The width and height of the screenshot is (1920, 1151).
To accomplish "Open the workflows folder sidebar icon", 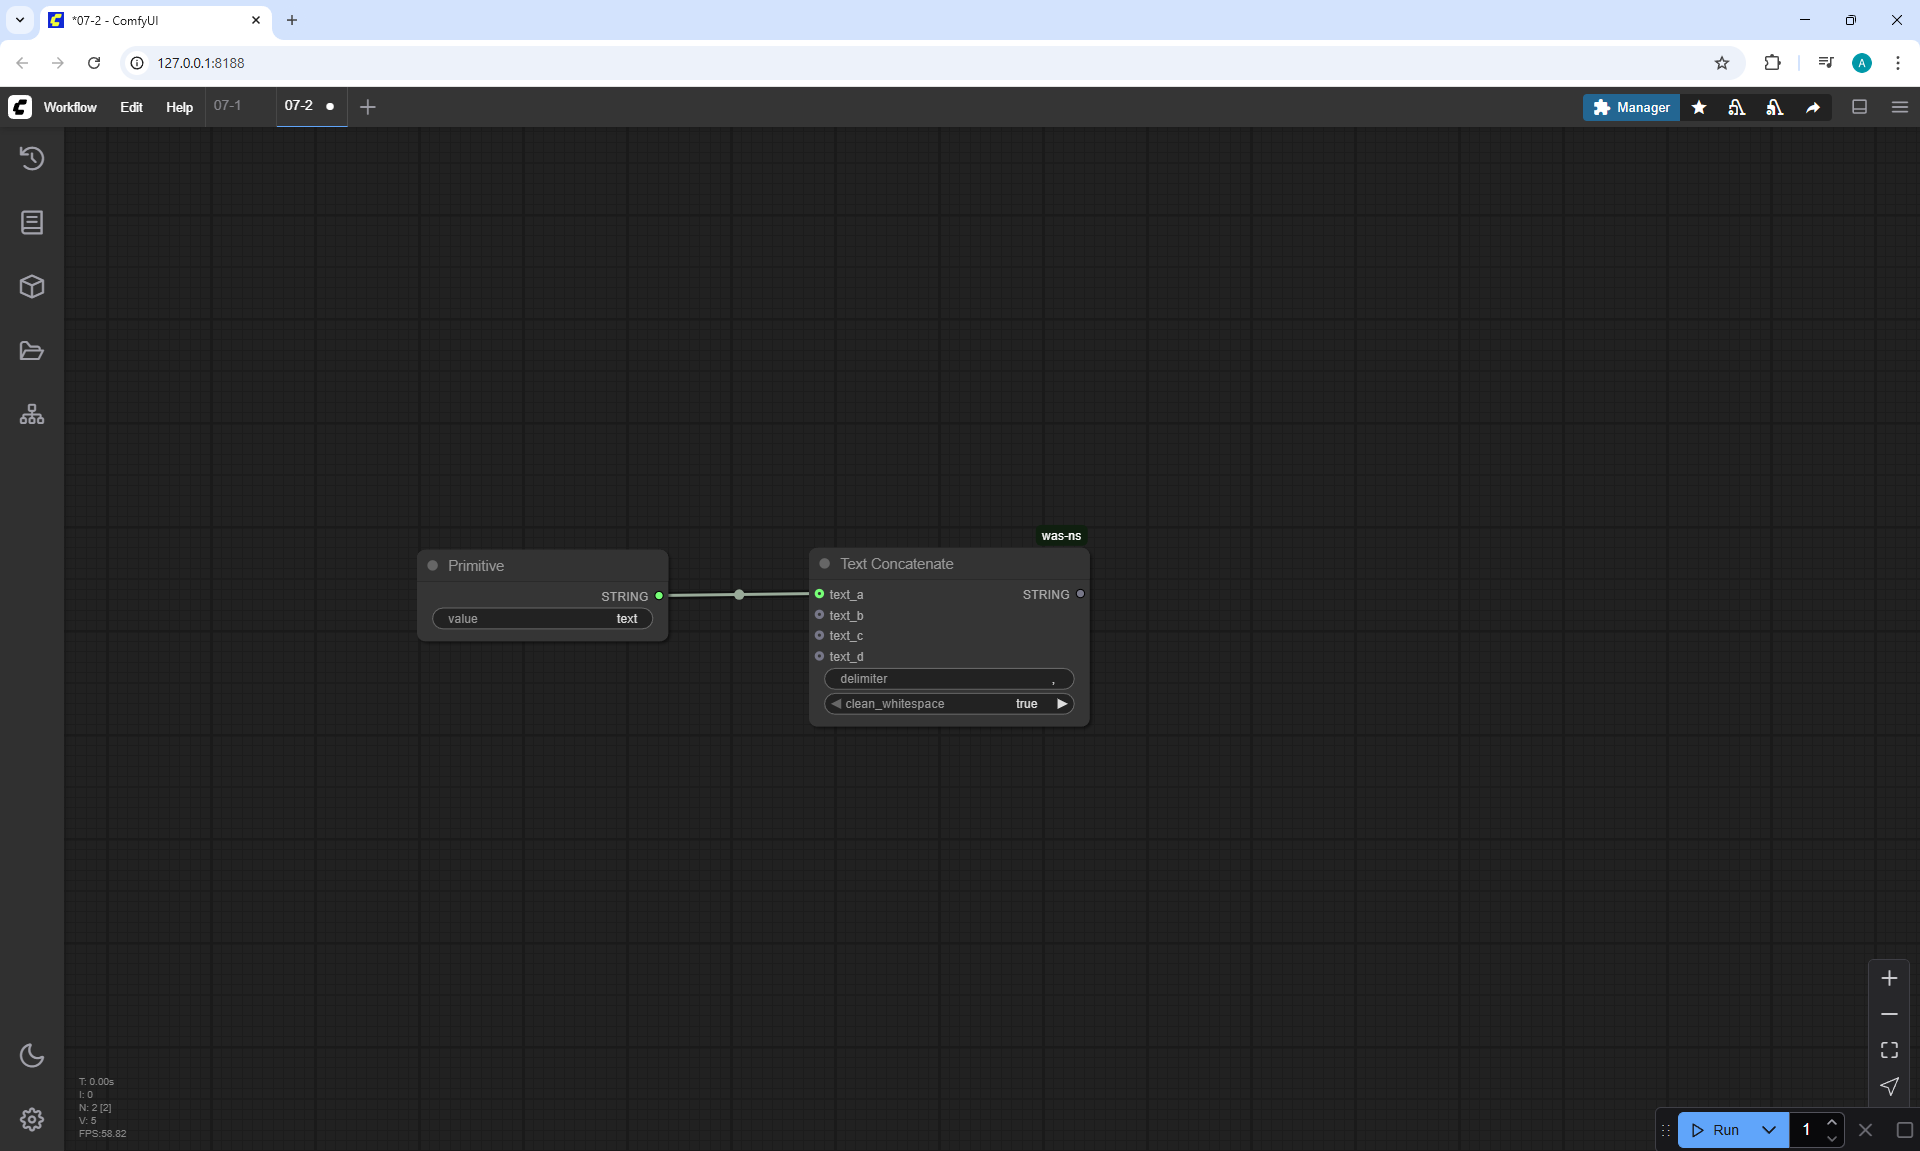I will point(32,351).
